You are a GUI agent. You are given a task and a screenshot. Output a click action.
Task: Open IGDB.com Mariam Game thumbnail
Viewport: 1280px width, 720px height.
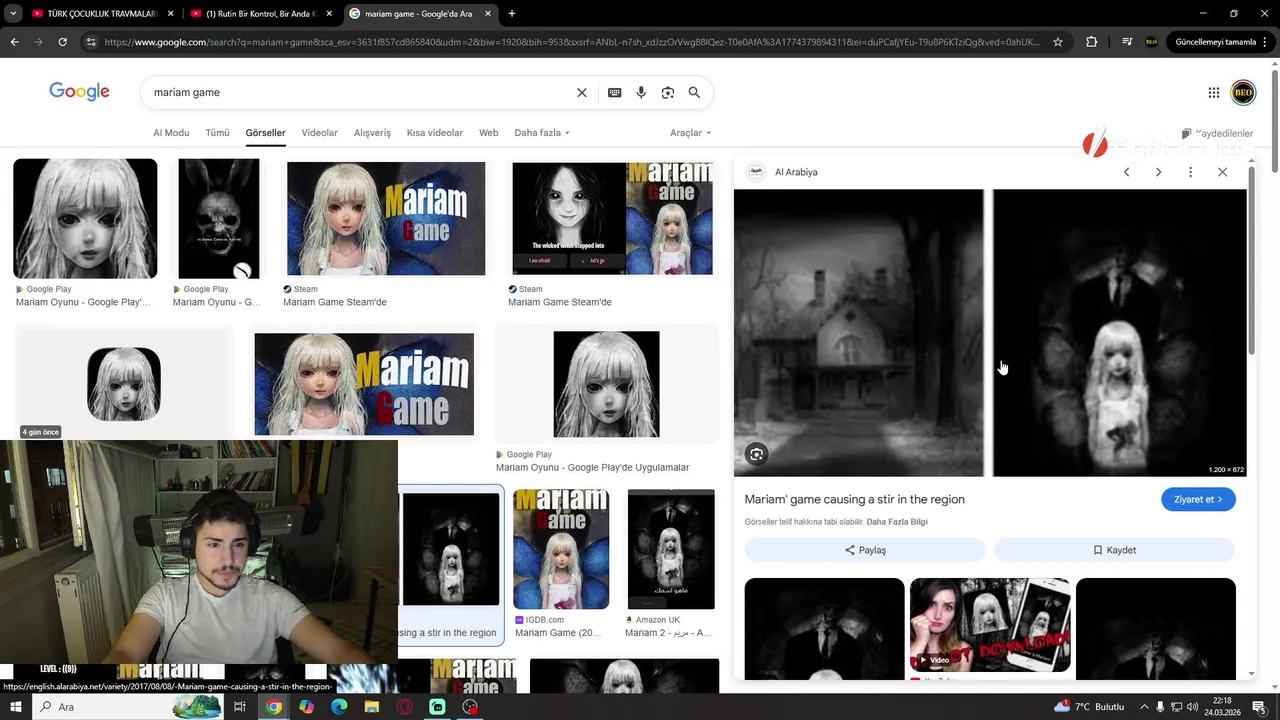click(561, 549)
